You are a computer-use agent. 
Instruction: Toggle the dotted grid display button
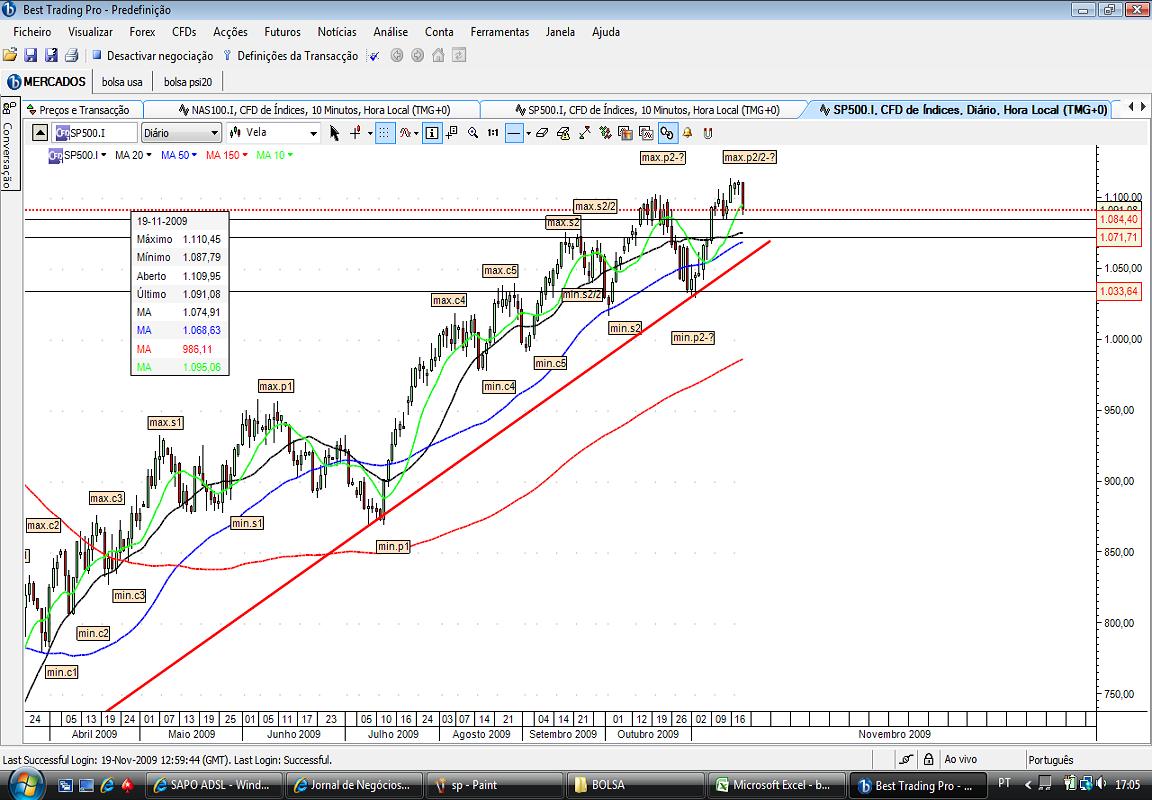pyautogui.click(x=385, y=133)
